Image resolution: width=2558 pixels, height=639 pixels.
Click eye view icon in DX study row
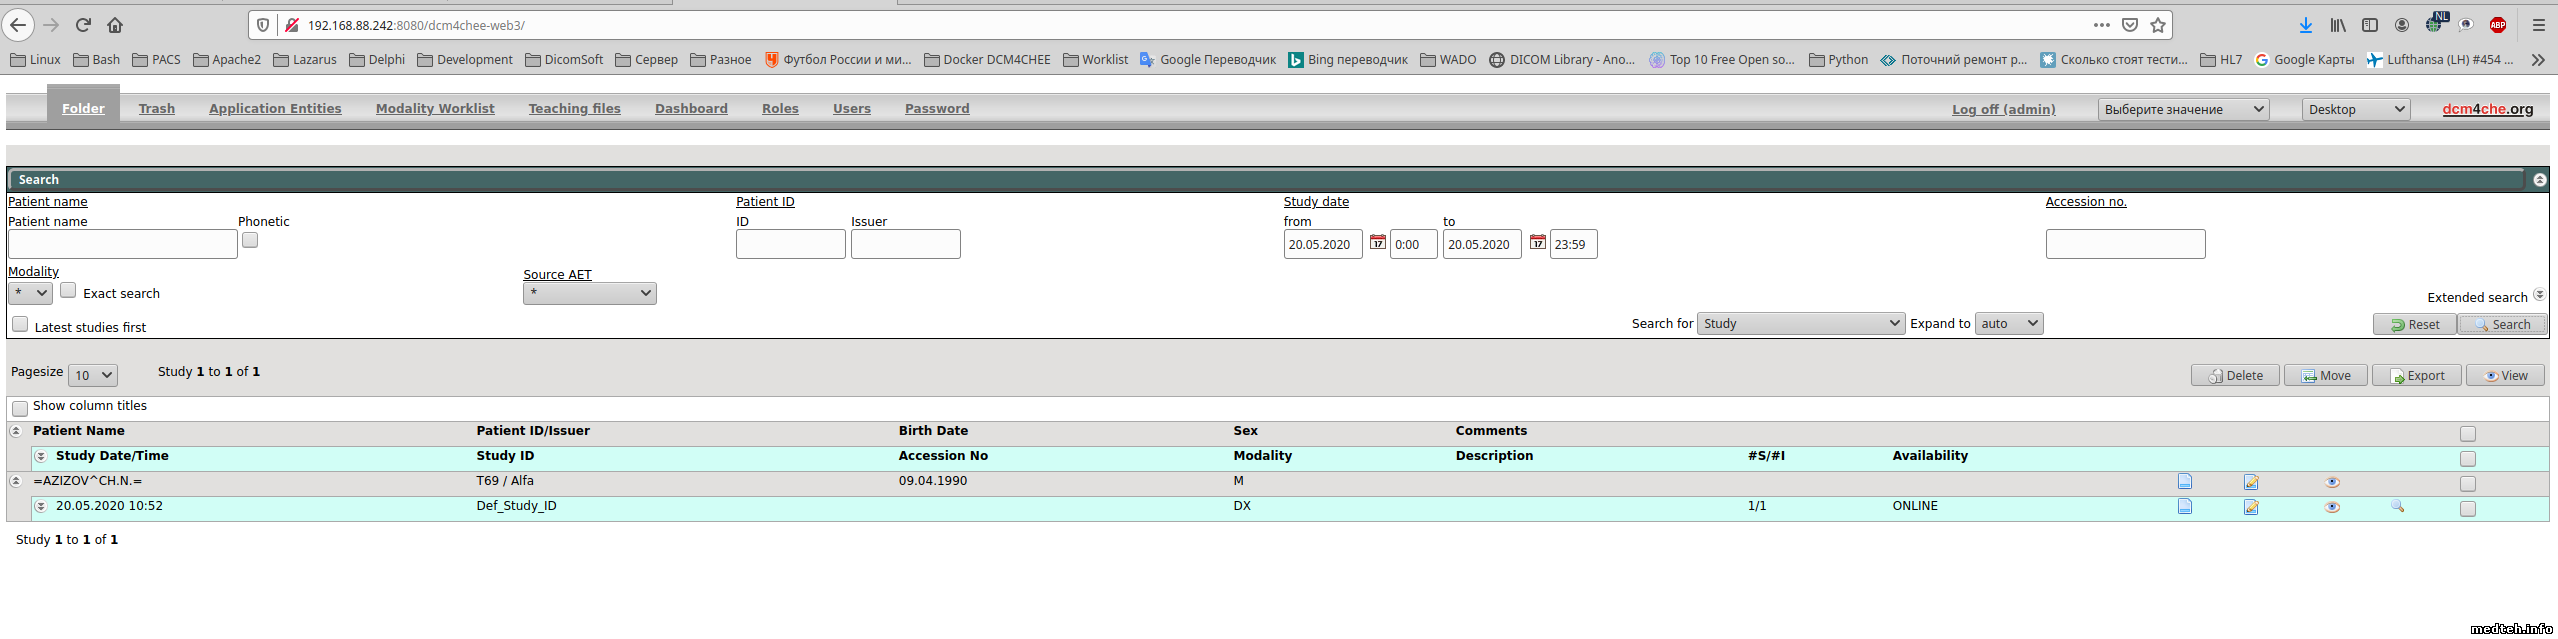2332,507
